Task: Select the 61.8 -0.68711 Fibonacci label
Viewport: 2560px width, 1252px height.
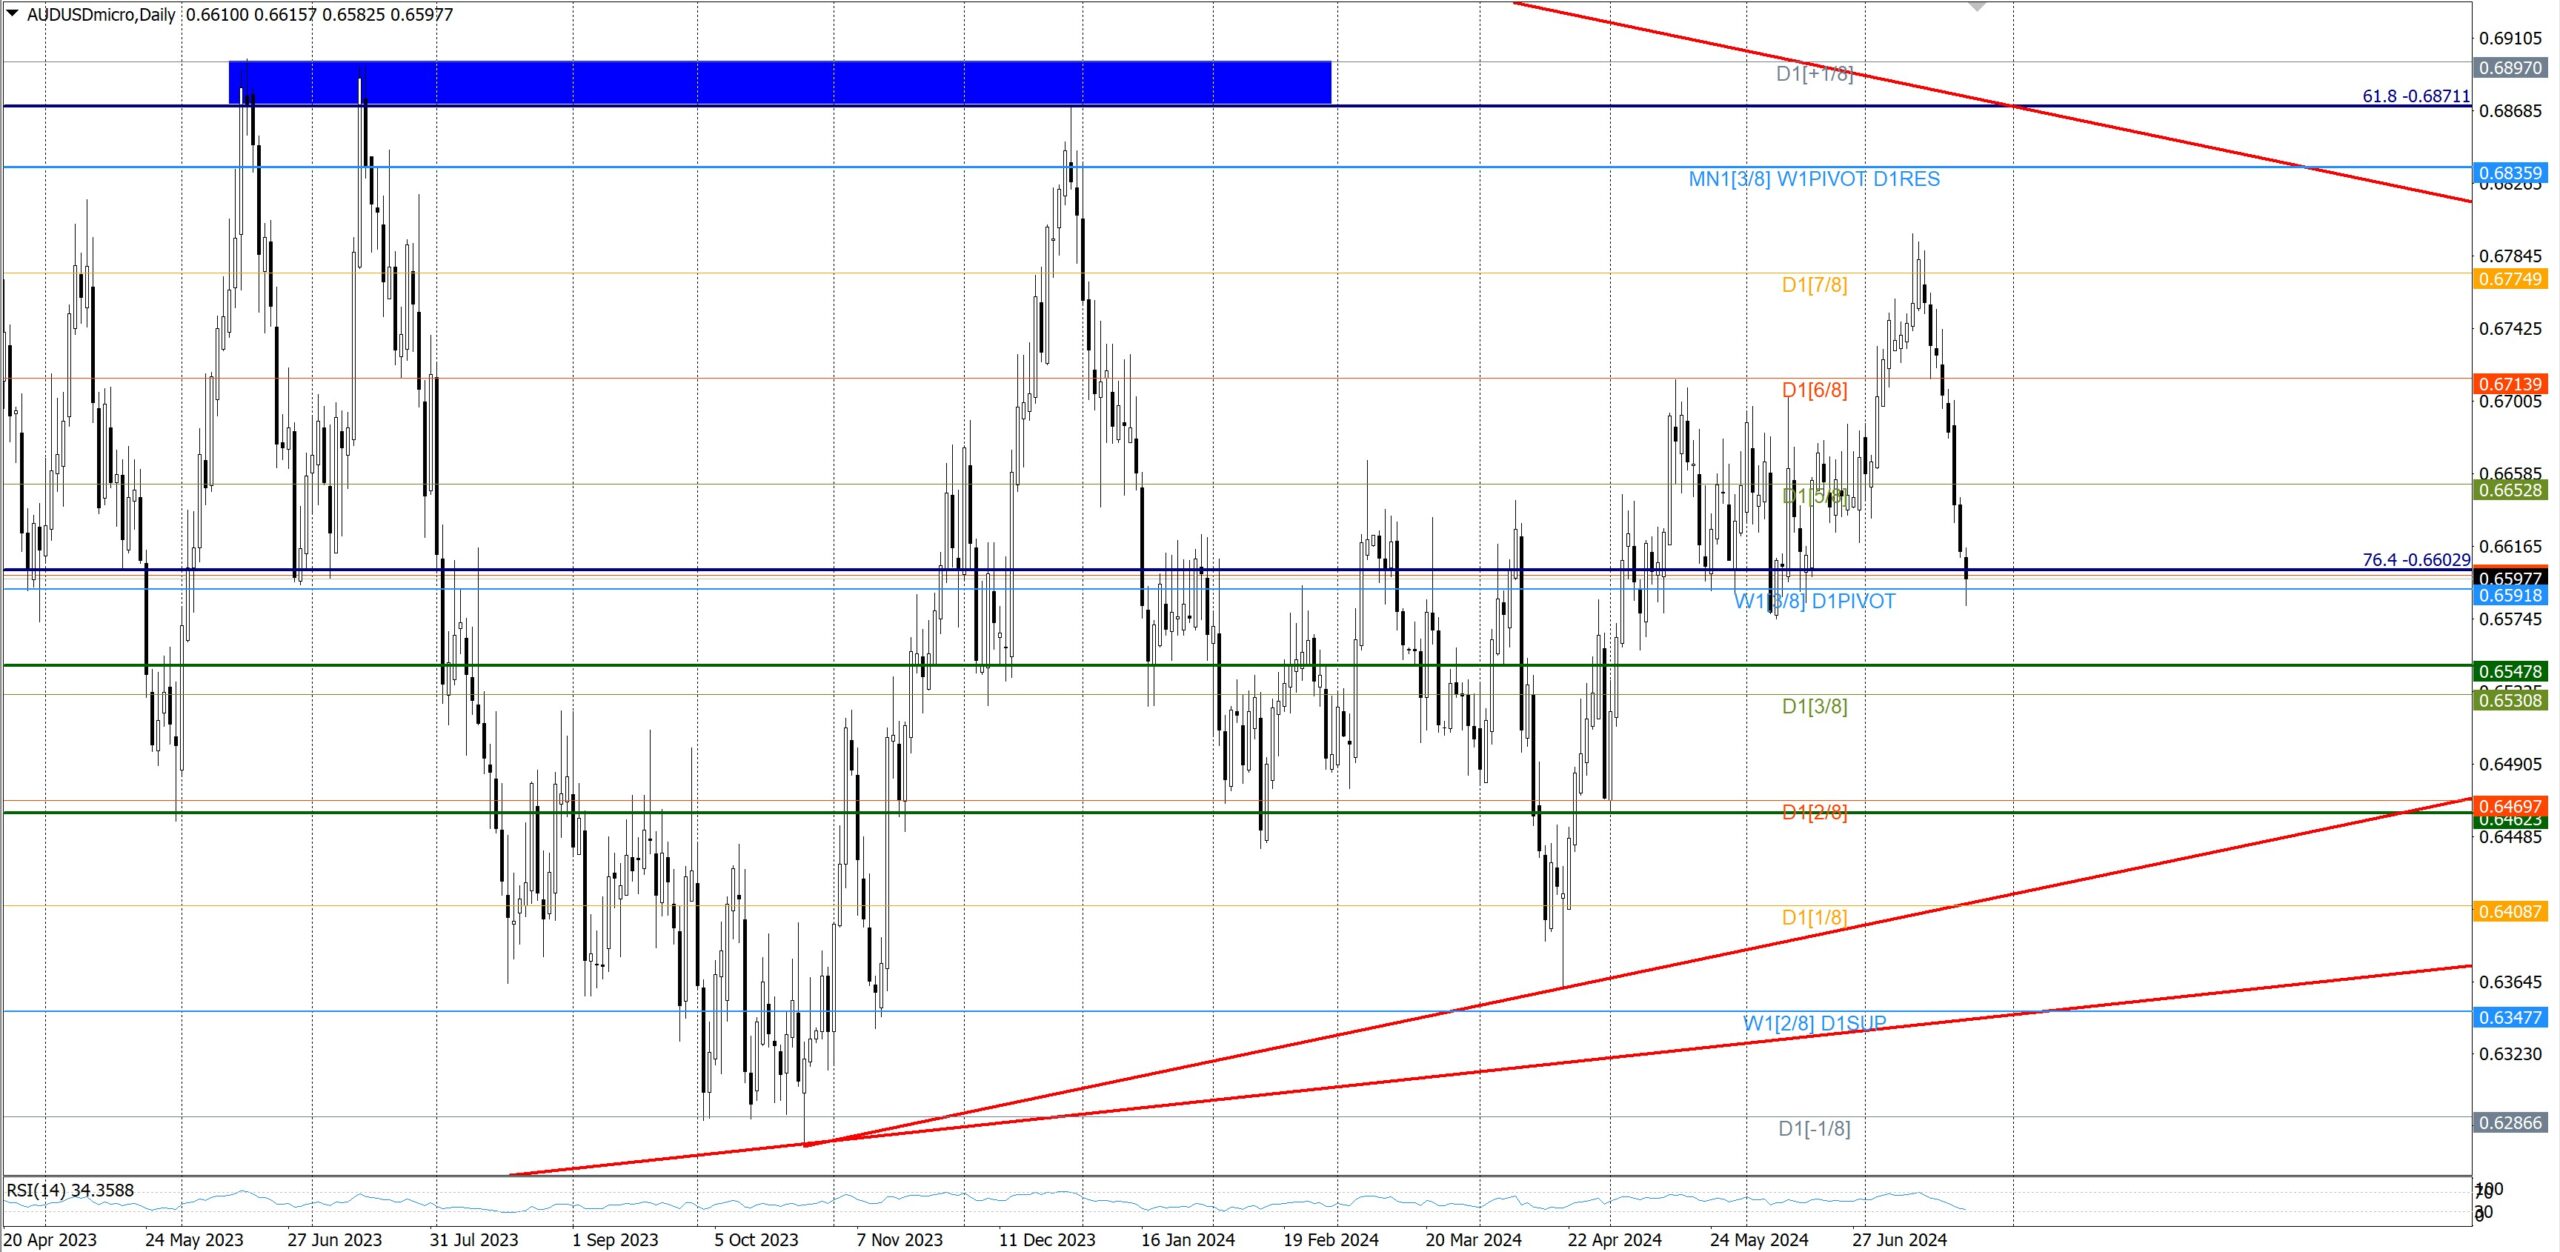Action: 2415,96
